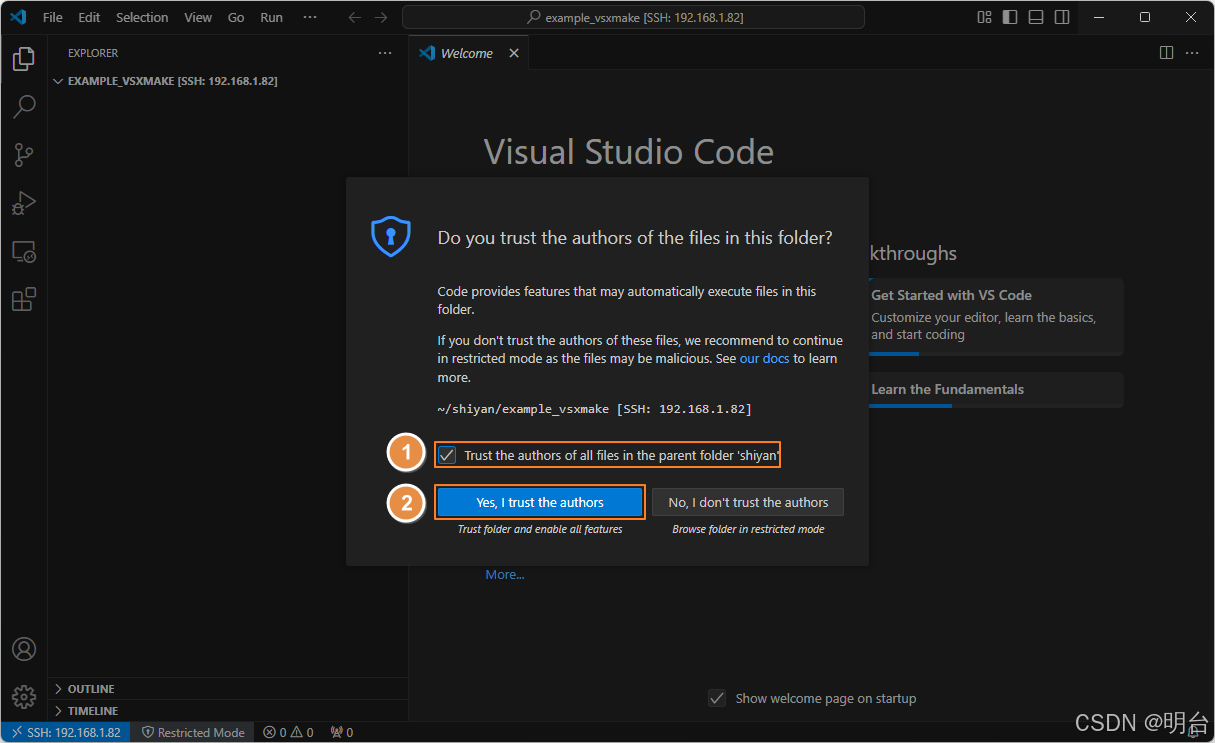Open Customize Layout icon
This screenshot has width=1215, height=743.
(x=984, y=17)
